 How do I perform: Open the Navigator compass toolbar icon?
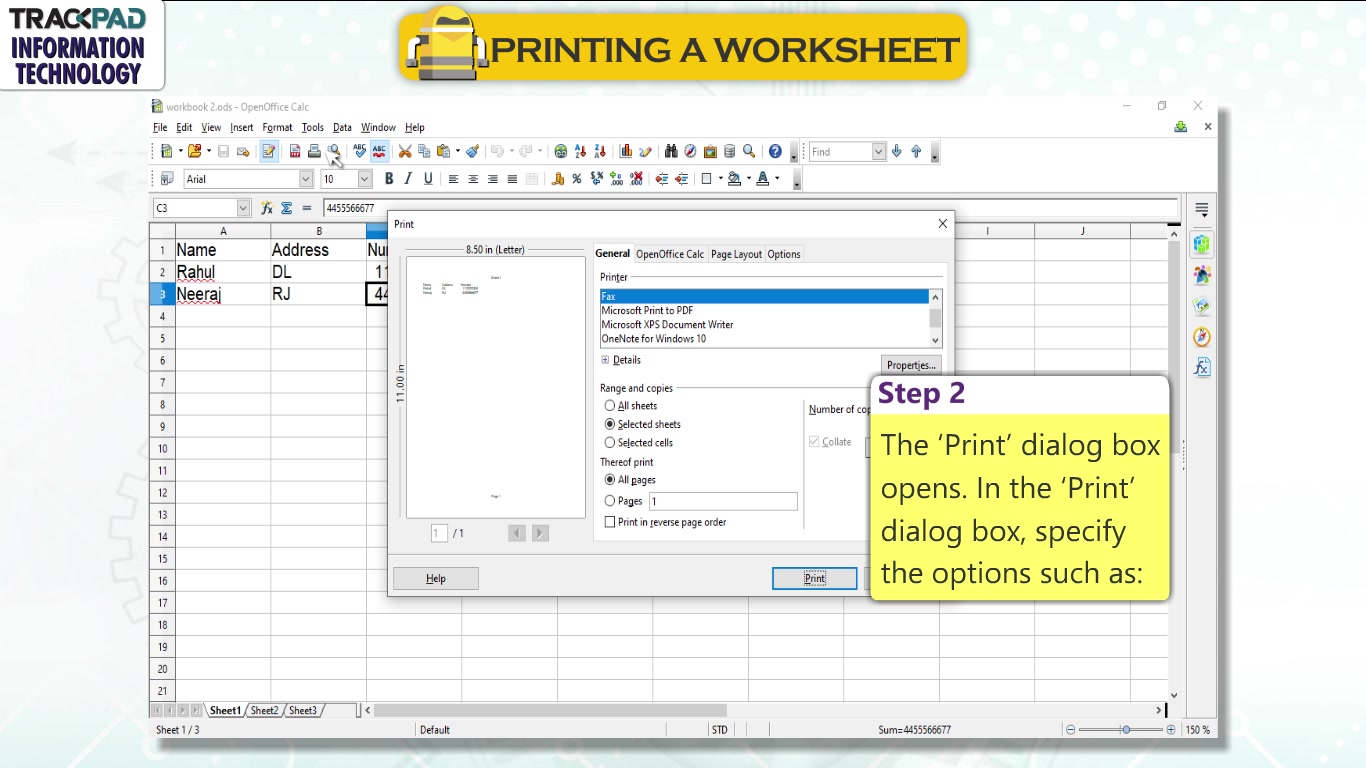(690, 151)
